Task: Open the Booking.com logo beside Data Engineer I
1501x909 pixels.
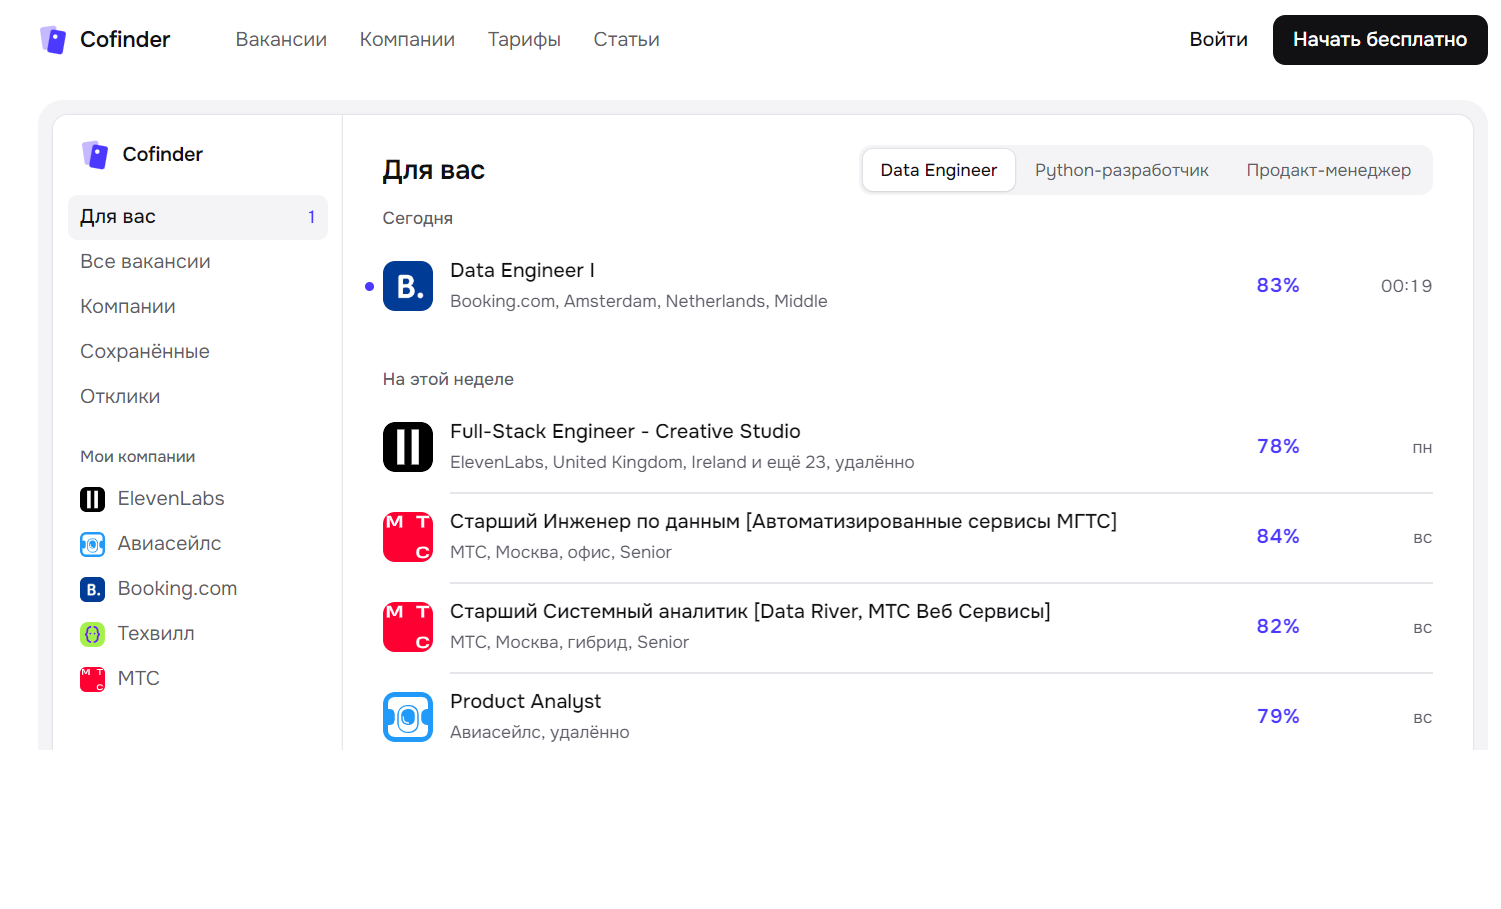Action: (x=408, y=286)
